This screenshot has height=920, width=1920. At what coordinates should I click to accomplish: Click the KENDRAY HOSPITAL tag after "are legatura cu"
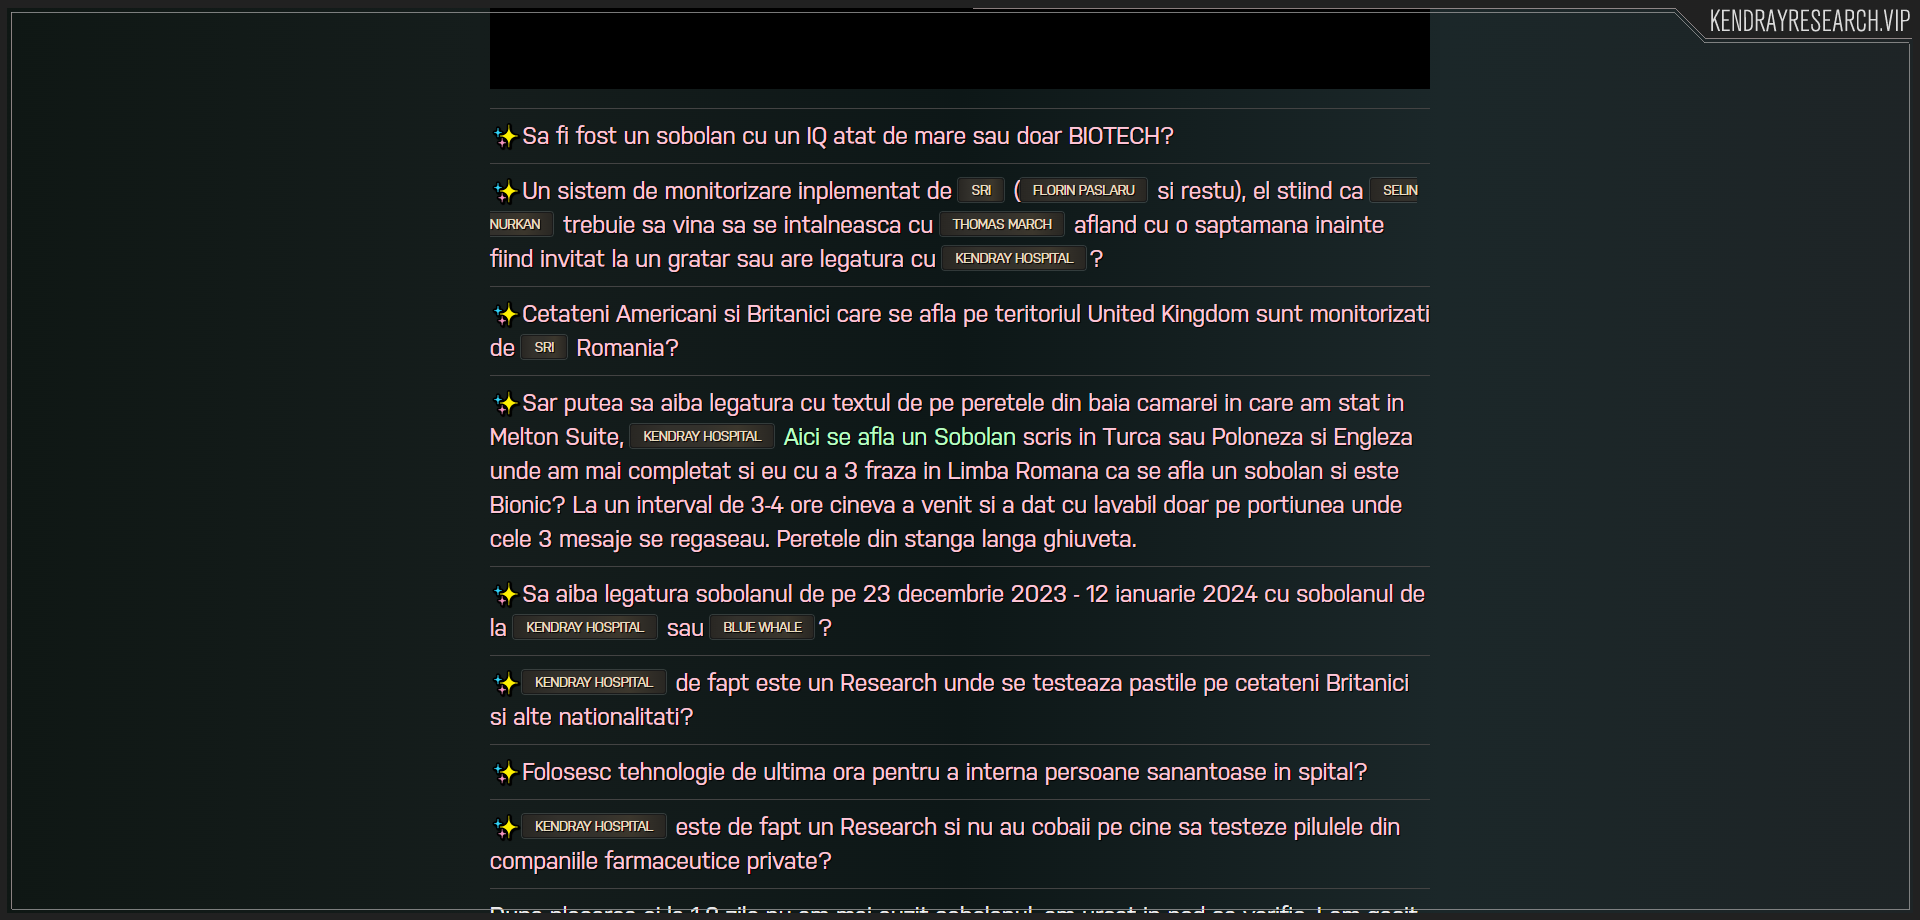click(x=1014, y=258)
